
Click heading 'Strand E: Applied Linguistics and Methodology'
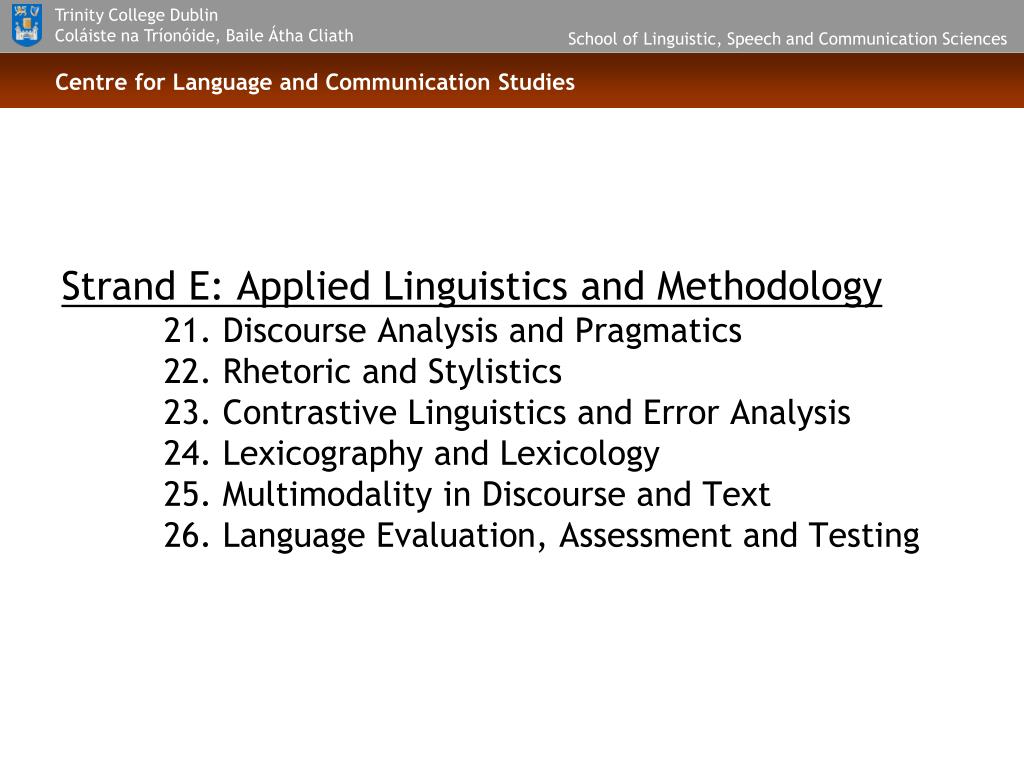(x=472, y=287)
